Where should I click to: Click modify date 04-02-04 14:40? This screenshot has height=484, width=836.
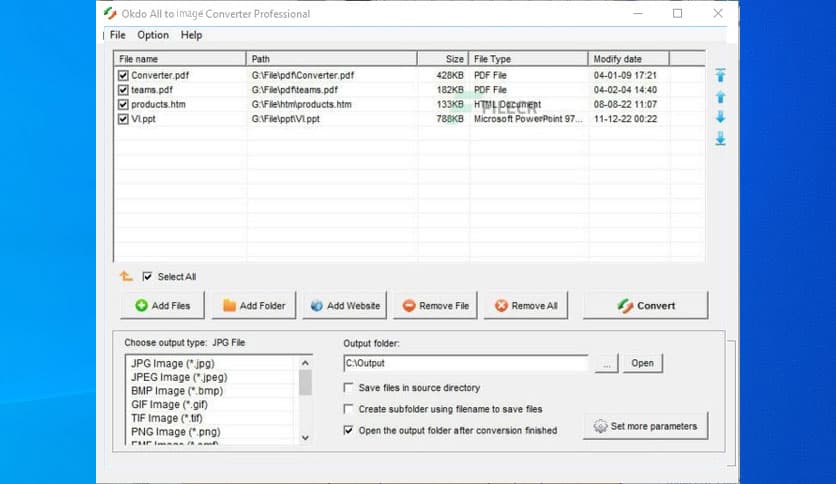(625, 90)
